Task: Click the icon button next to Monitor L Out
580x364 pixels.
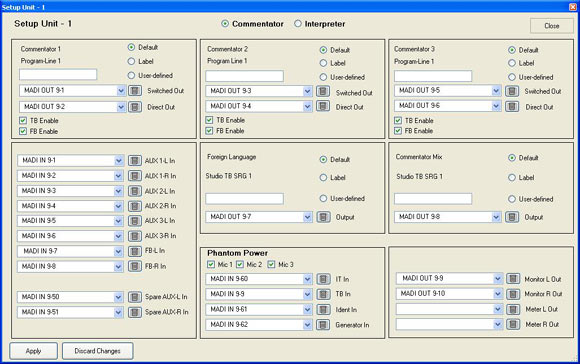Action: [513, 279]
